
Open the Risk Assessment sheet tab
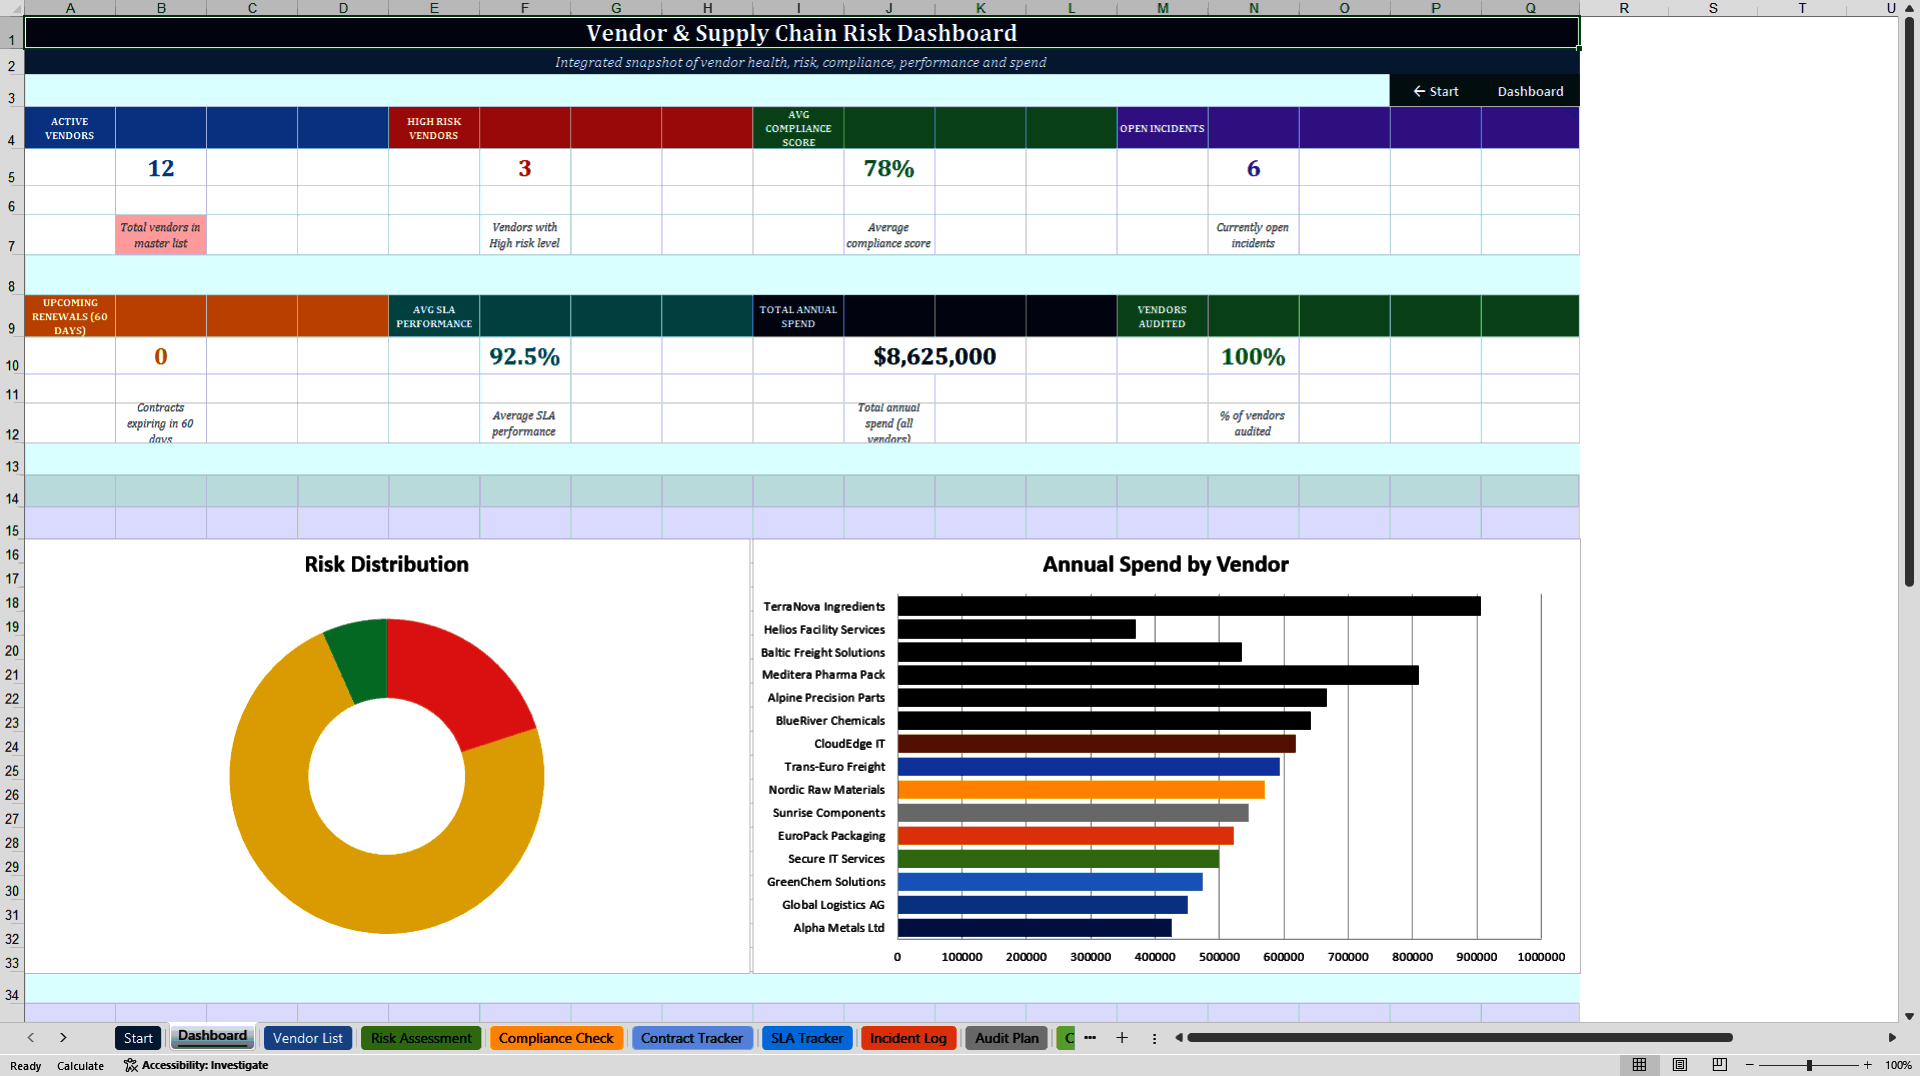click(421, 1038)
